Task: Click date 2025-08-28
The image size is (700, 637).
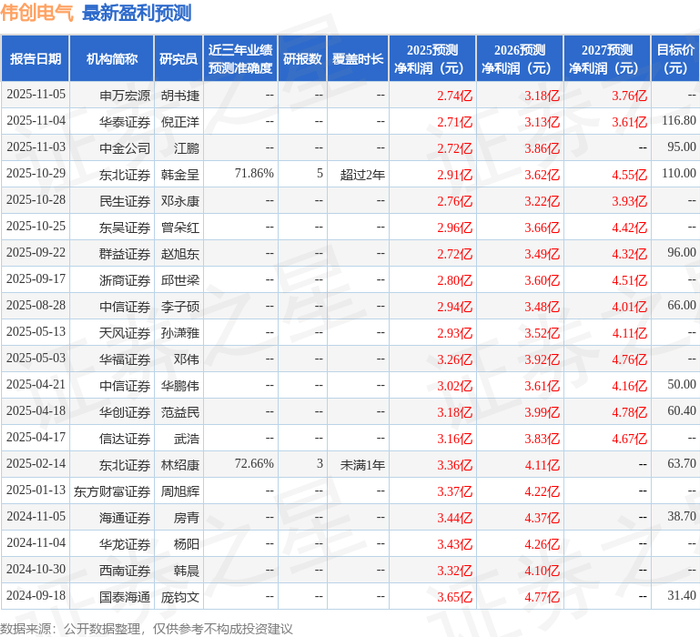Action: click(36, 305)
